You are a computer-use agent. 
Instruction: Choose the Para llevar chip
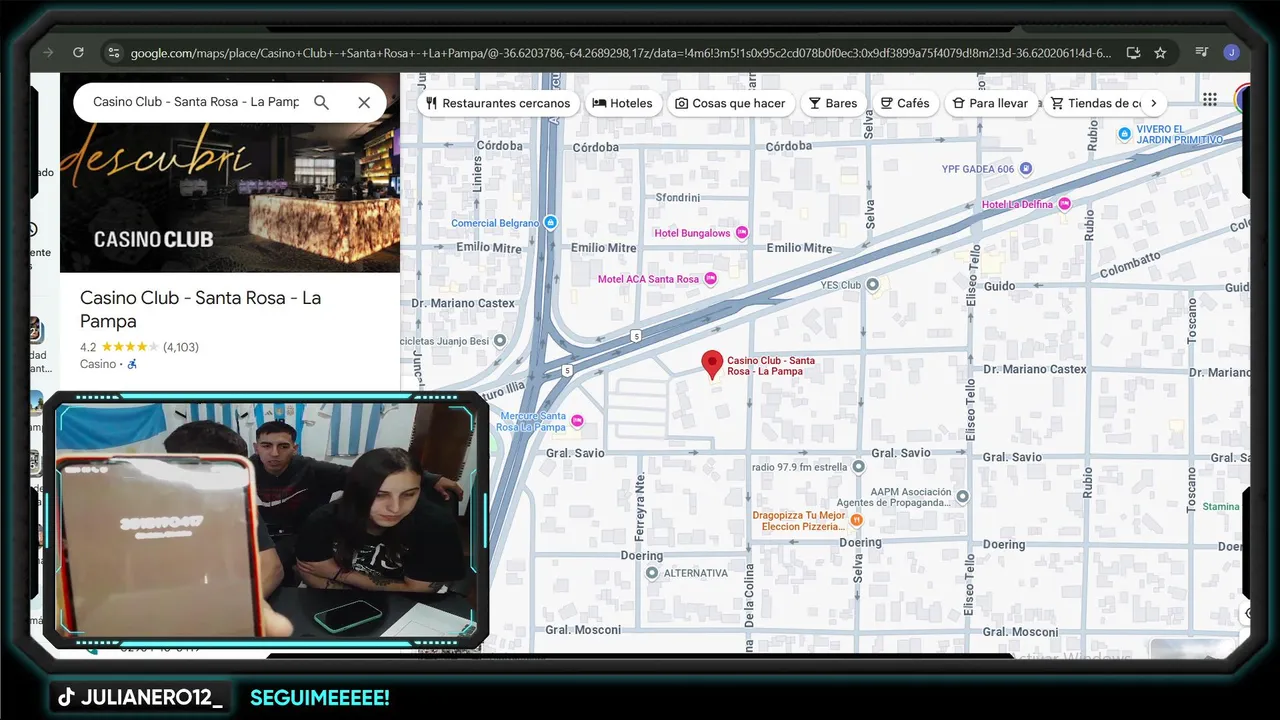(991, 103)
